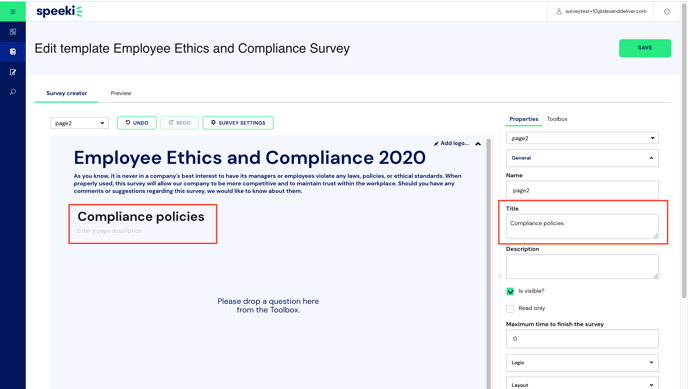
Task: Click the Maximum time to finish input
Action: [582, 339]
